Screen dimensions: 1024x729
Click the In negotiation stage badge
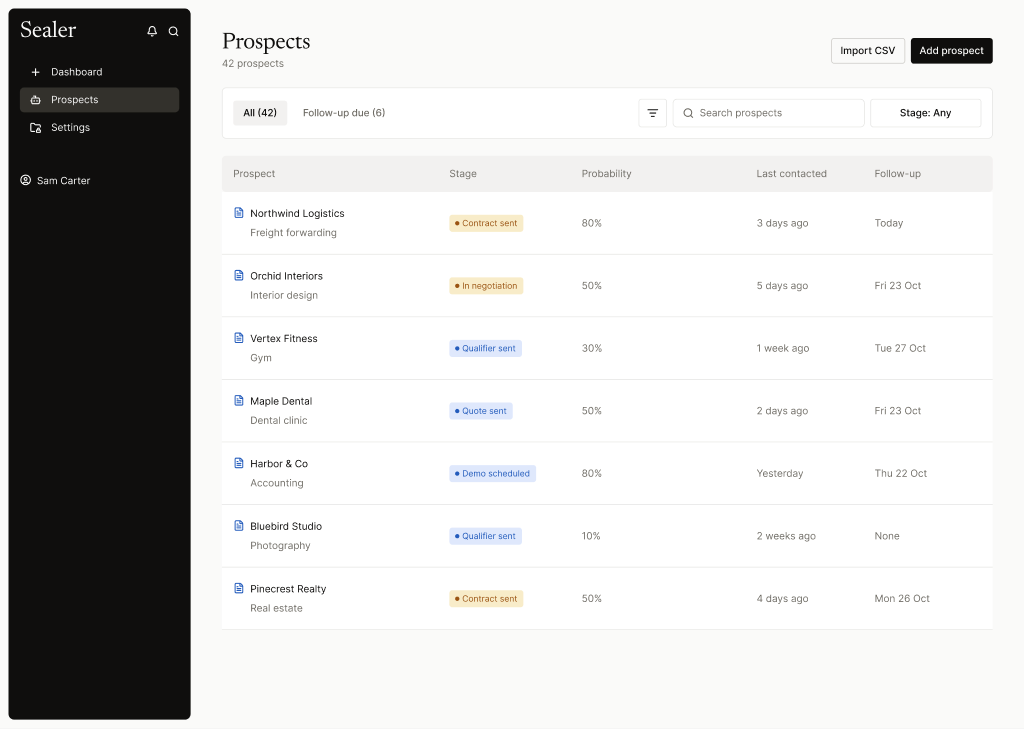[486, 286]
